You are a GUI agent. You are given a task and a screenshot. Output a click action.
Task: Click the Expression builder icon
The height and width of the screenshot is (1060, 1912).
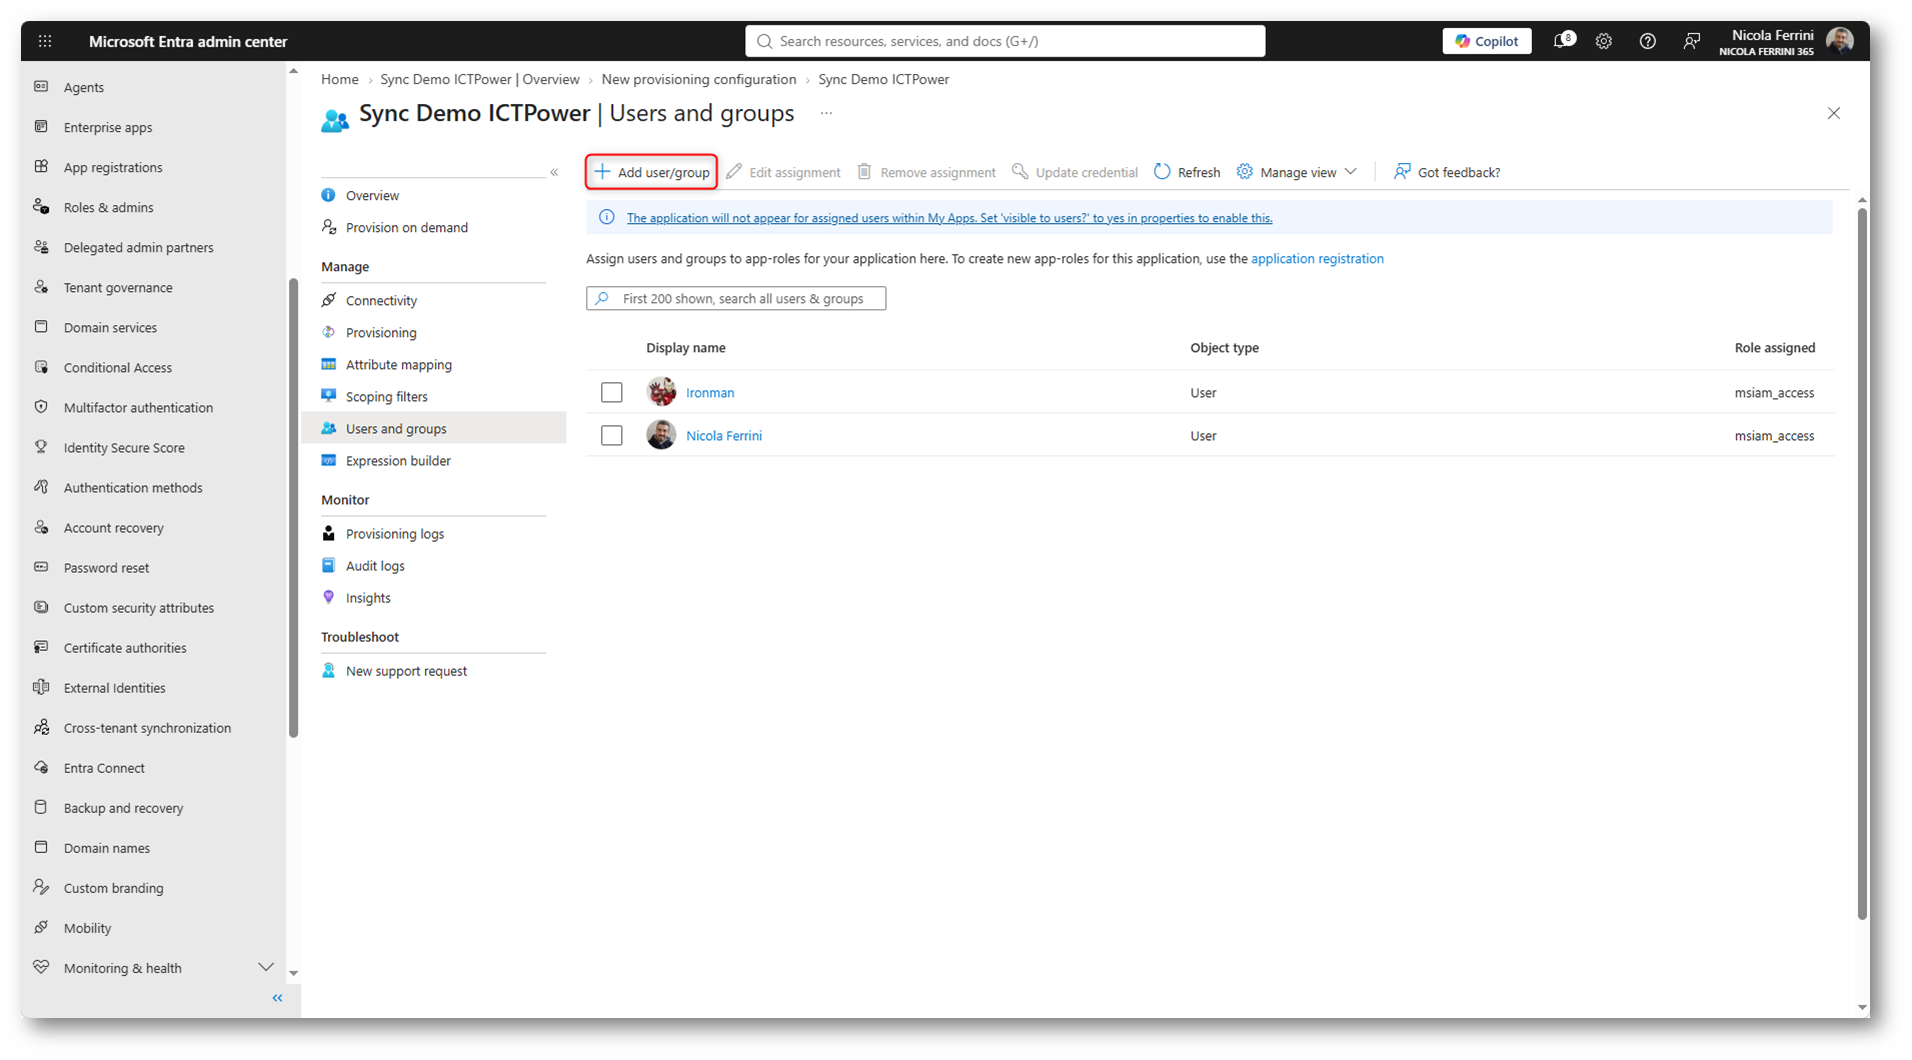(x=329, y=460)
